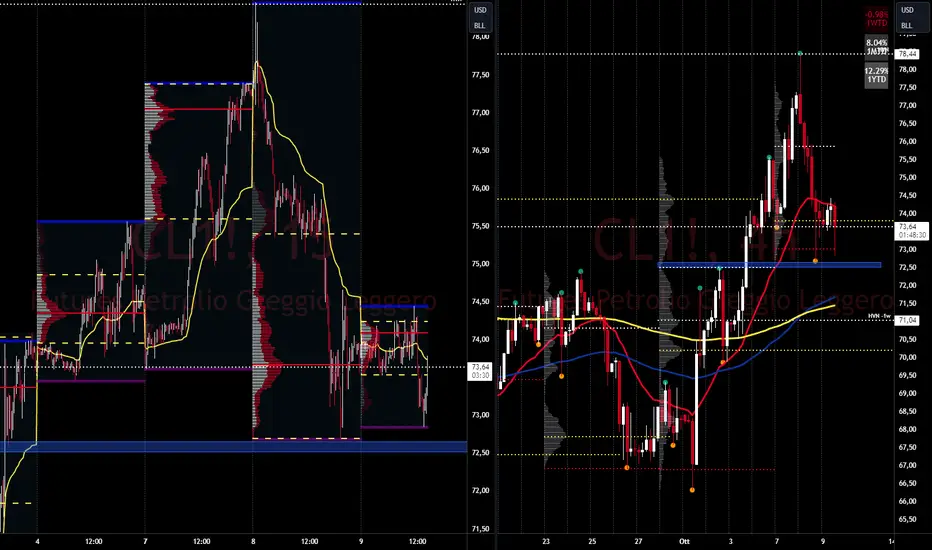
Task: Select the 78,44 price label on right axis
Action: 907,54
